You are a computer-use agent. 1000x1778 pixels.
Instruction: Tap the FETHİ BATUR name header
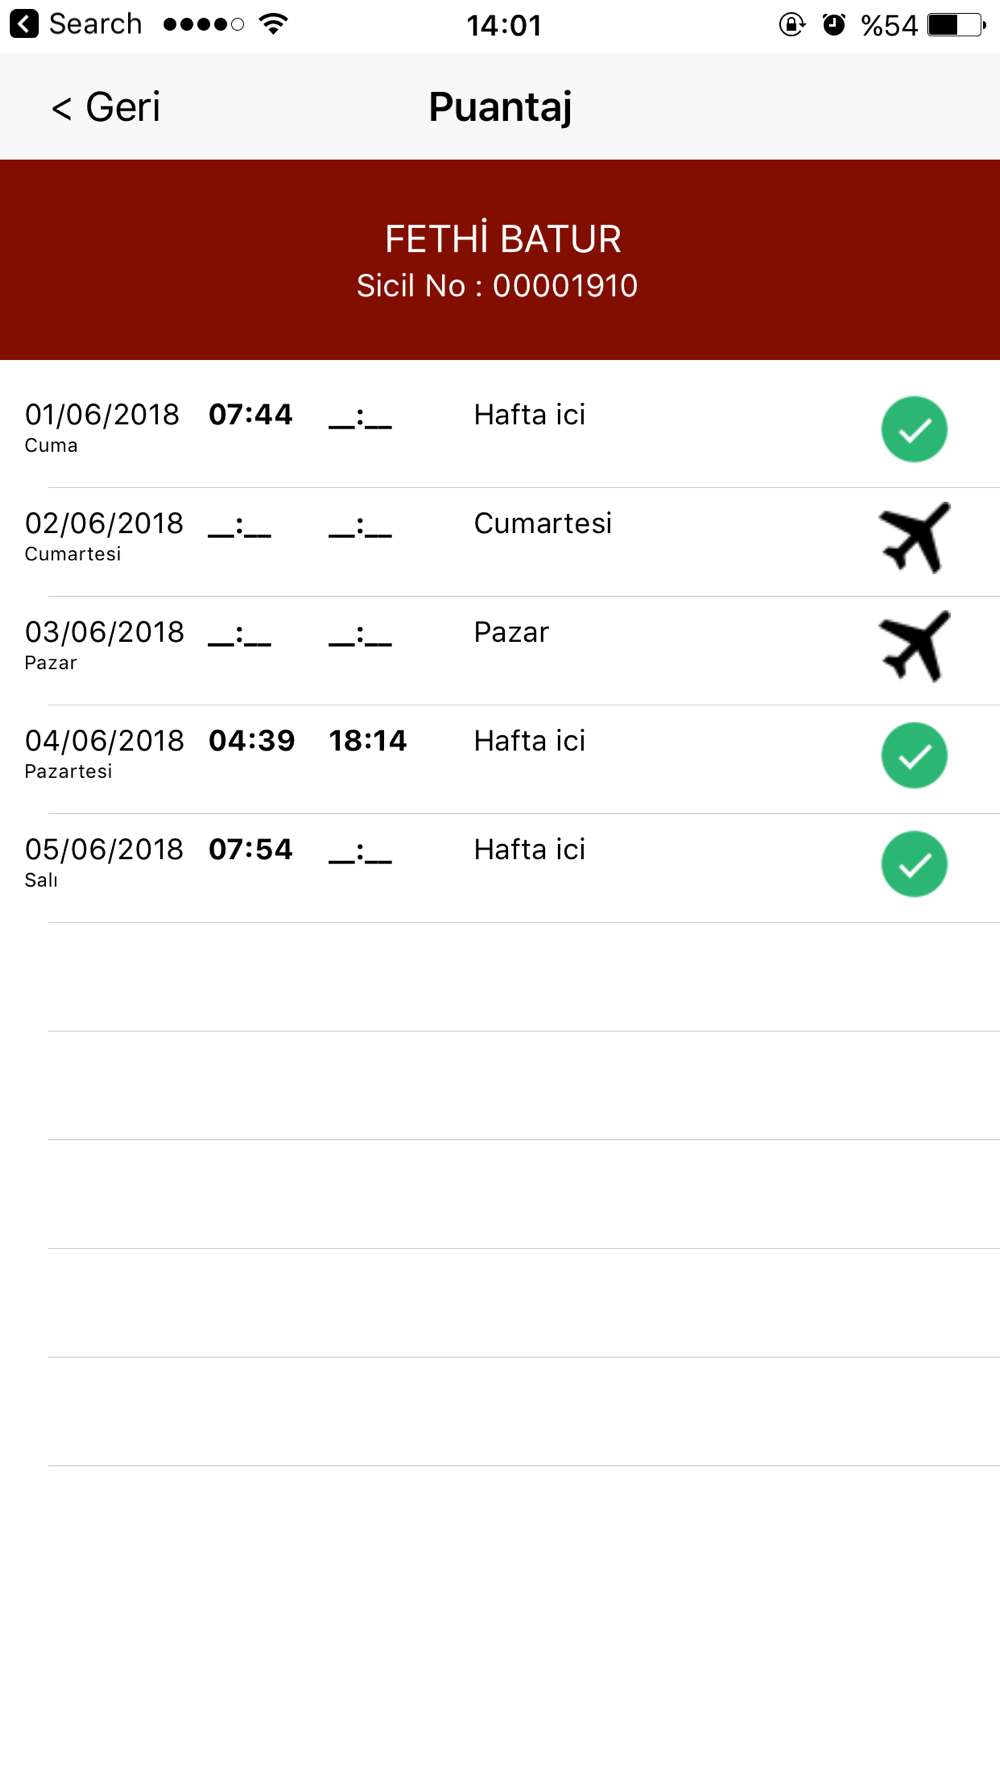click(502, 239)
